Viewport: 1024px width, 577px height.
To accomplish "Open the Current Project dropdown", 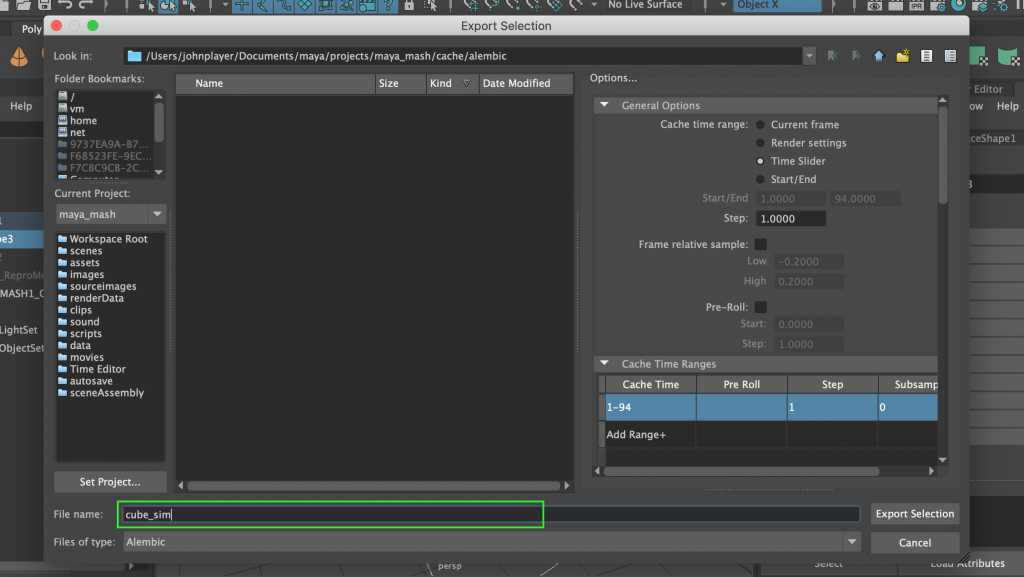I will (x=110, y=214).
